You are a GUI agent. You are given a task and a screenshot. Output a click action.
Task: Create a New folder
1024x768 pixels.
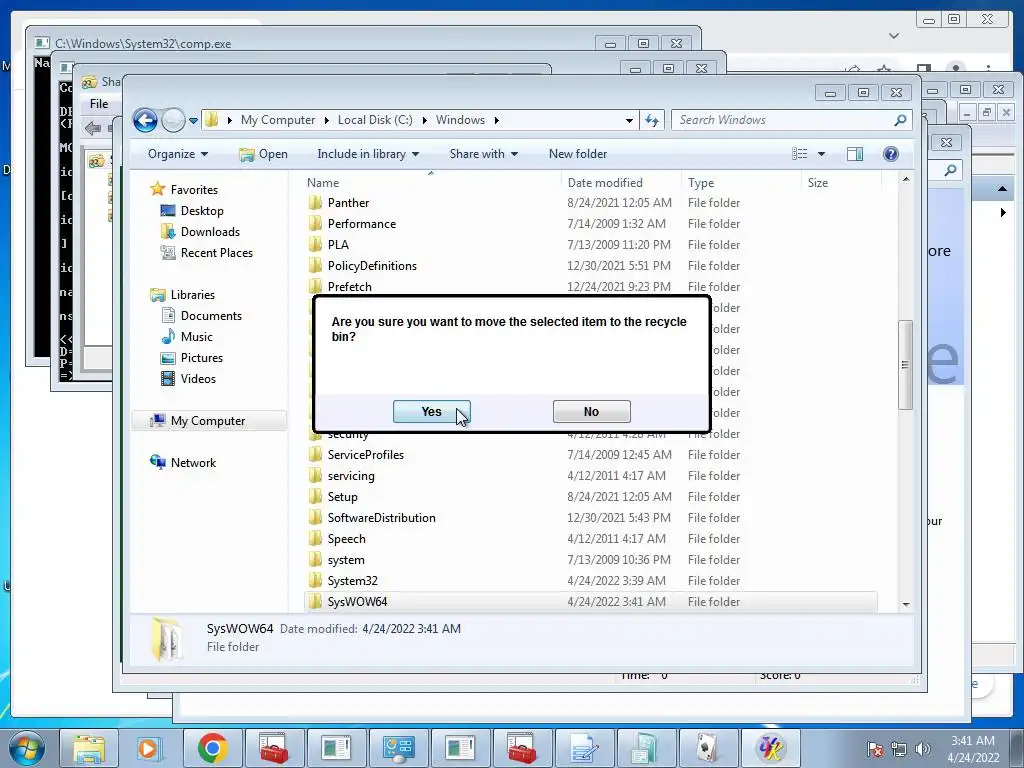578,154
